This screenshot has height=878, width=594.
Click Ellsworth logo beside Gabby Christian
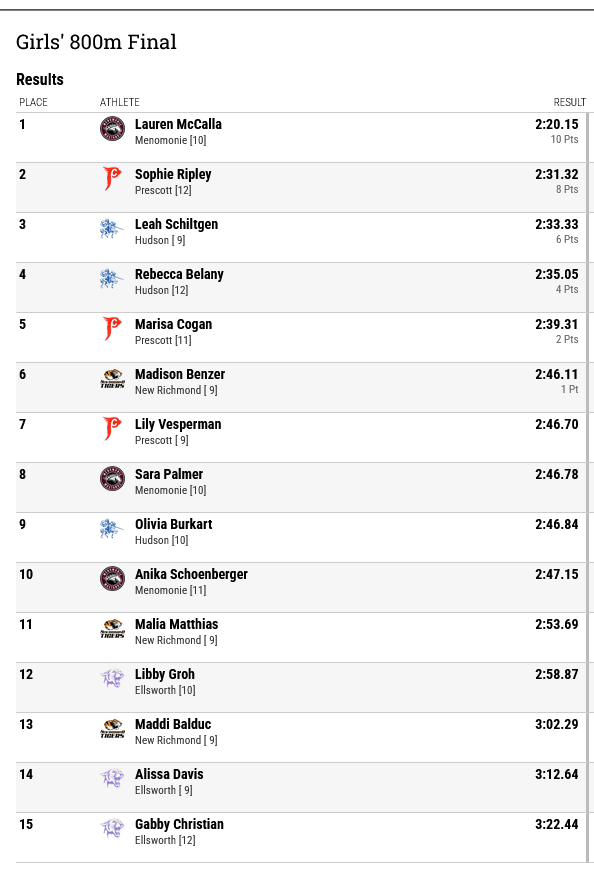[x=112, y=829]
